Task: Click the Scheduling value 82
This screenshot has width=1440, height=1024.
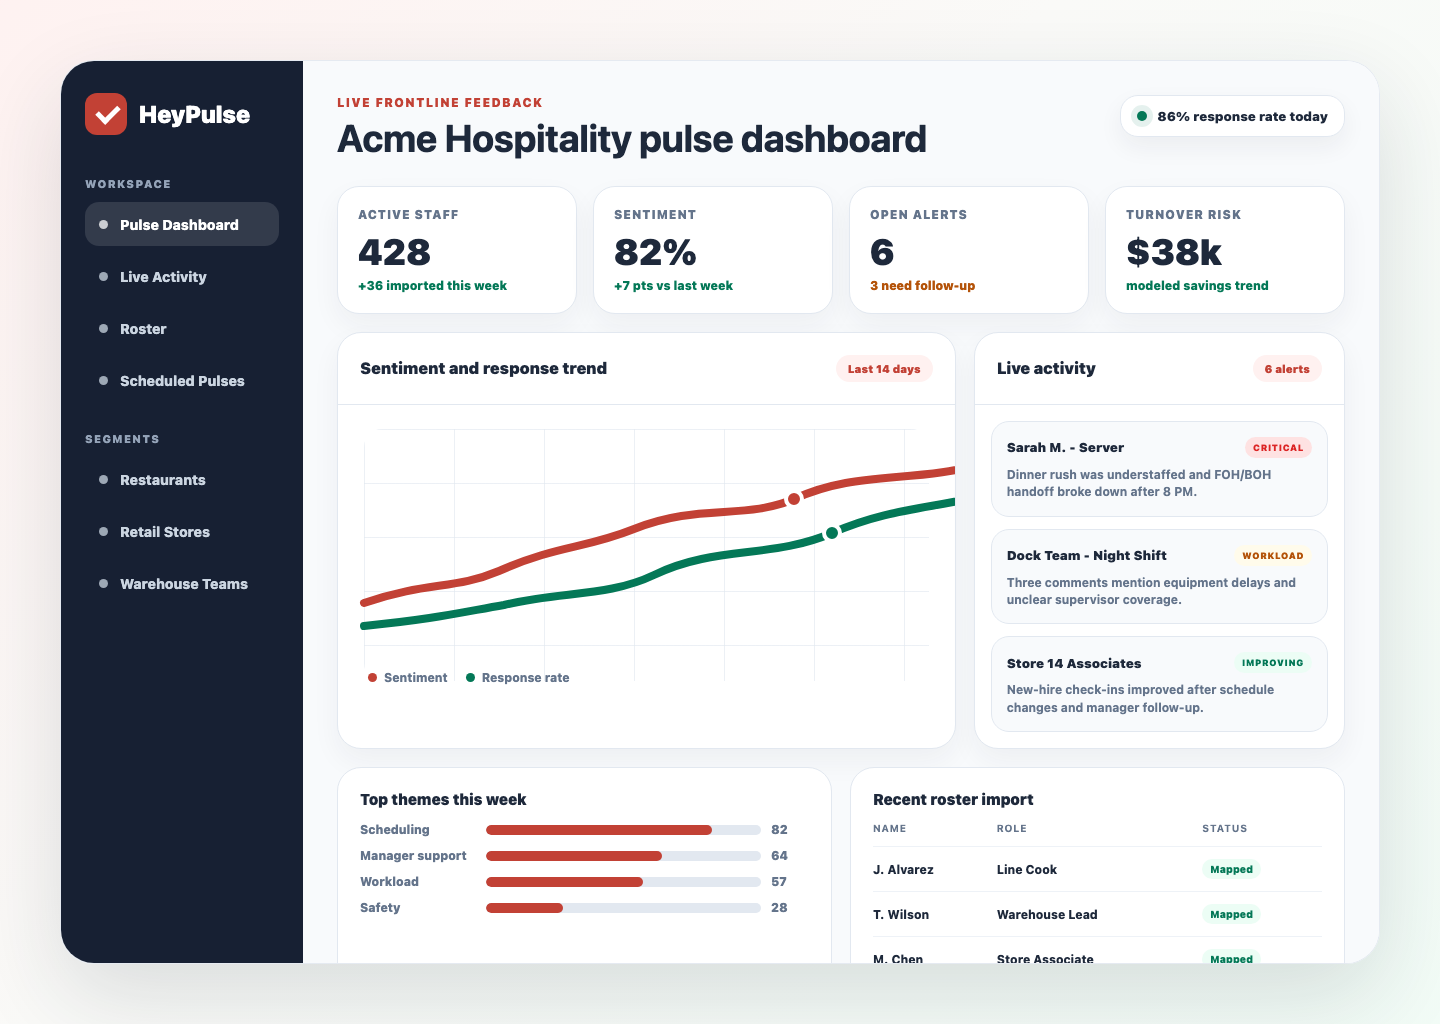Action: pyautogui.click(x=779, y=830)
